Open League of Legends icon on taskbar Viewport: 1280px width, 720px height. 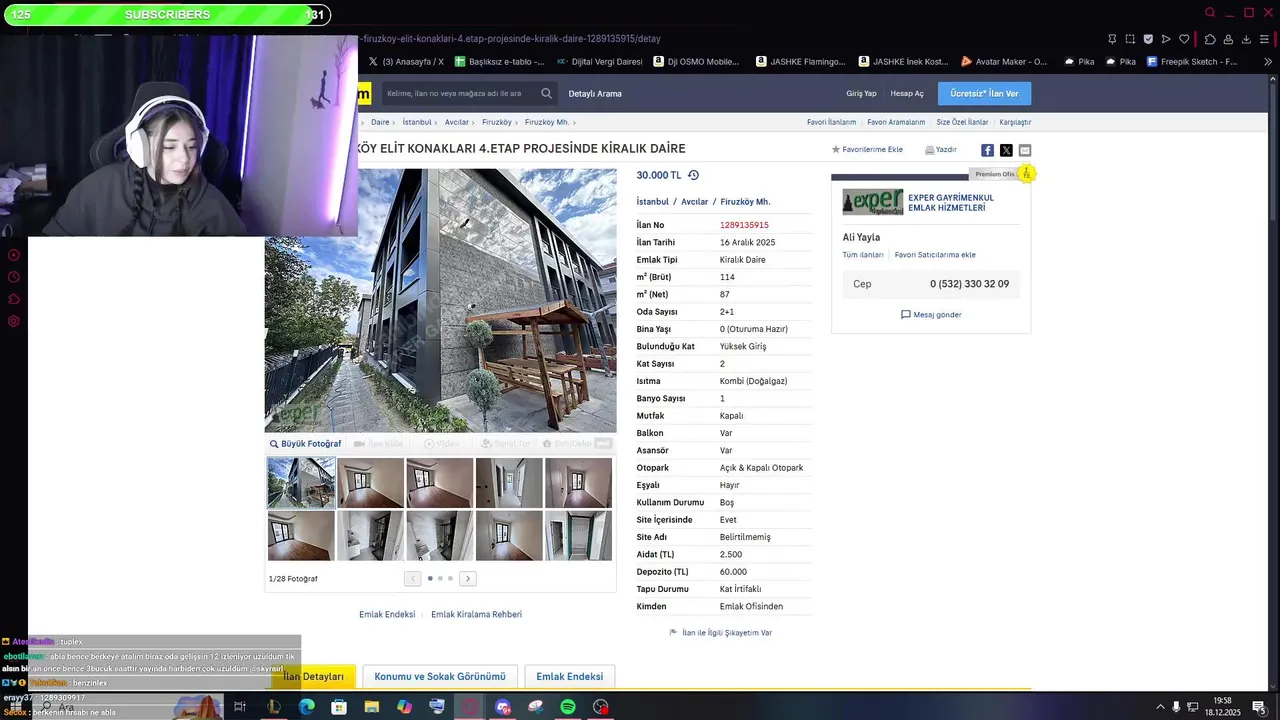click(273, 707)
